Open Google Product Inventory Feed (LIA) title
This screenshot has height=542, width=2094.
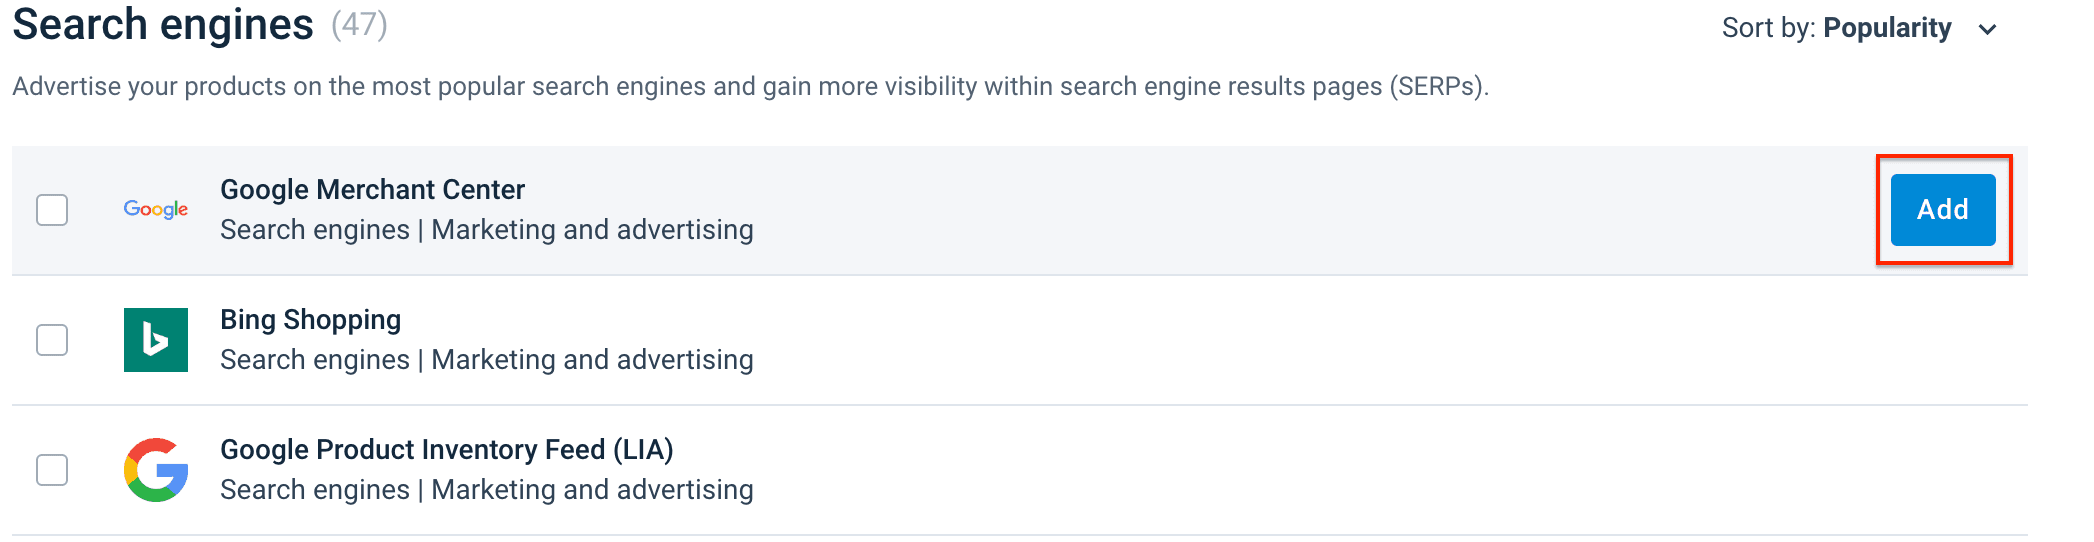(446, 450)
